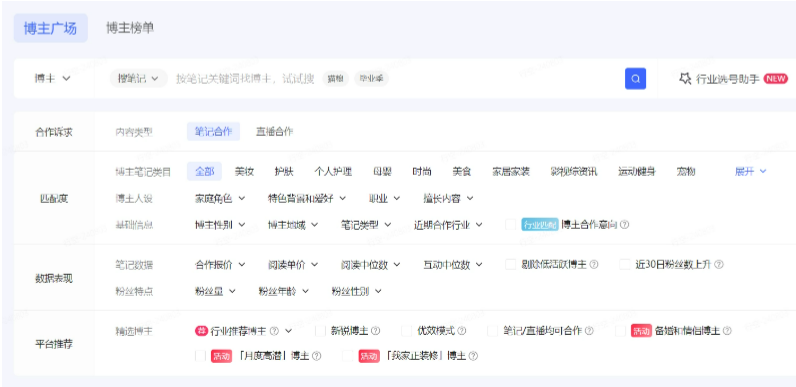Select 全部 category
Viewport: 796px width, 387px height.
coord(204,172)
